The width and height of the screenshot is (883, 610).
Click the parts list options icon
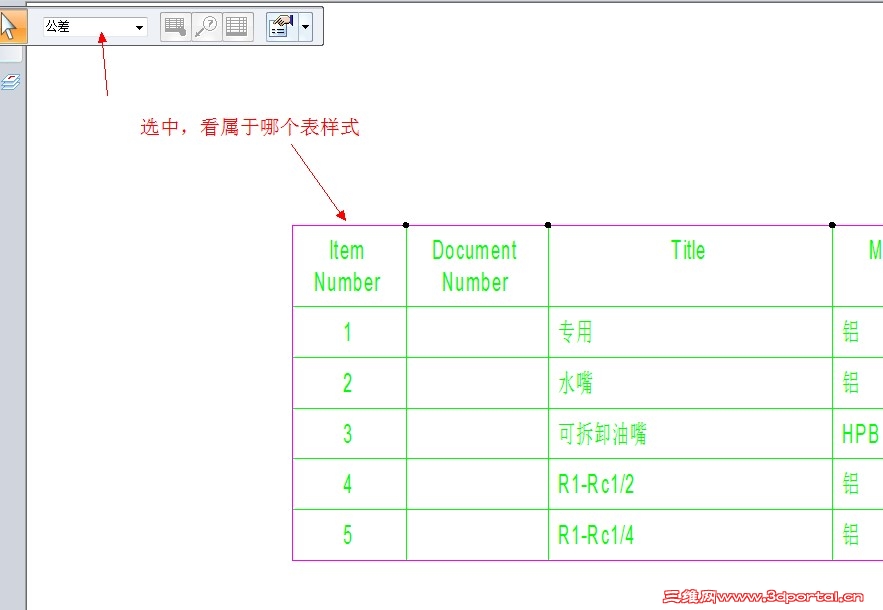click(x=282, y=26)
